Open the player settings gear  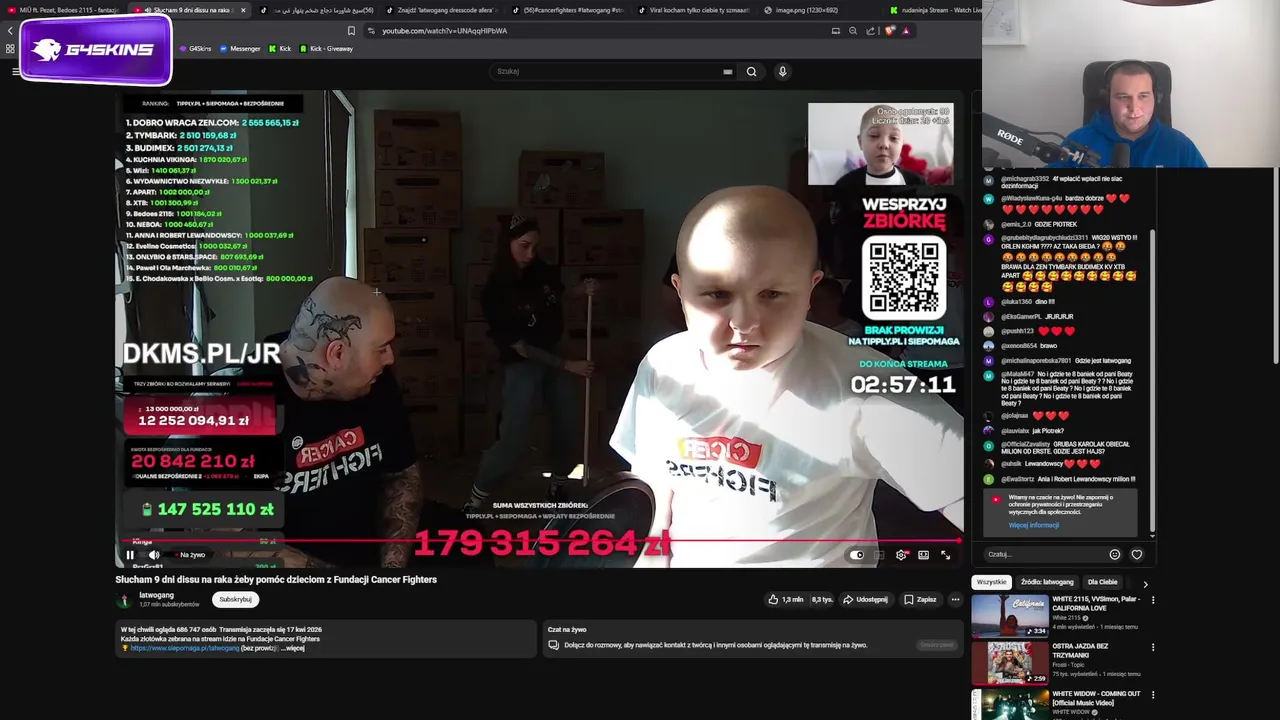pyautogui.click(x=901, y=555)
